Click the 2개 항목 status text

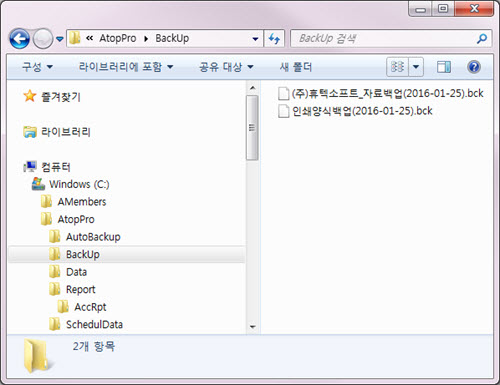pyautogui.click(x=94, y=346)
